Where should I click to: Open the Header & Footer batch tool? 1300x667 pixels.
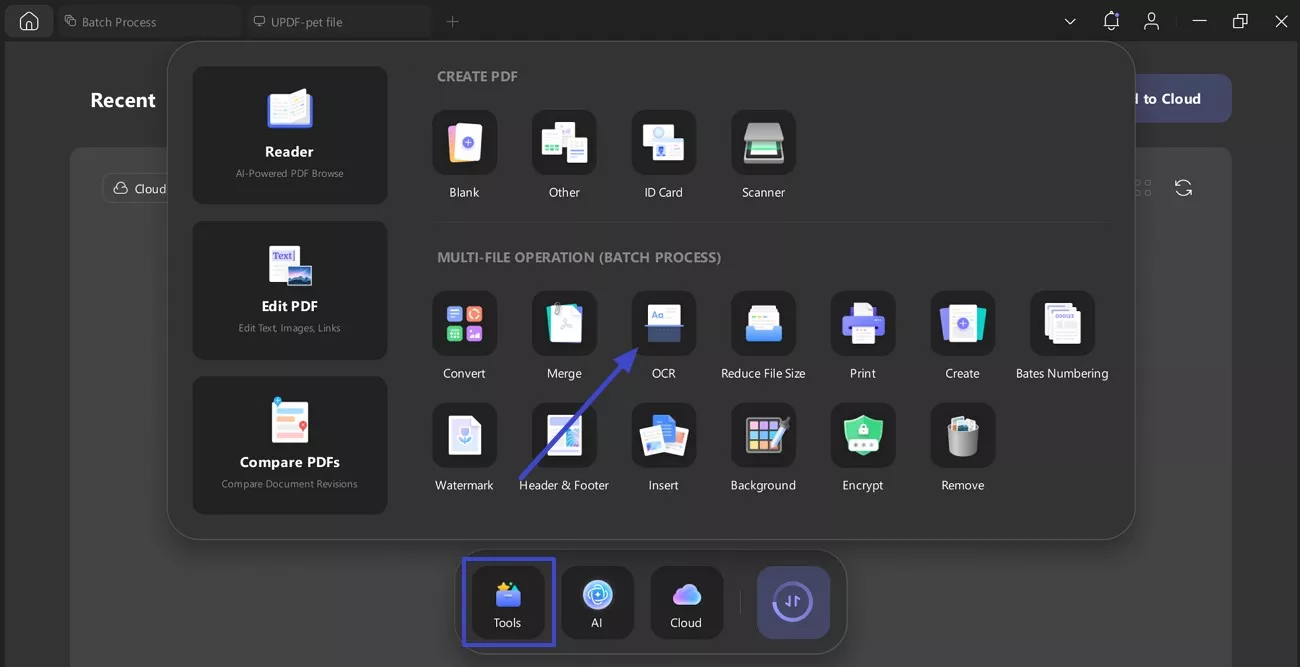[563, 435]
